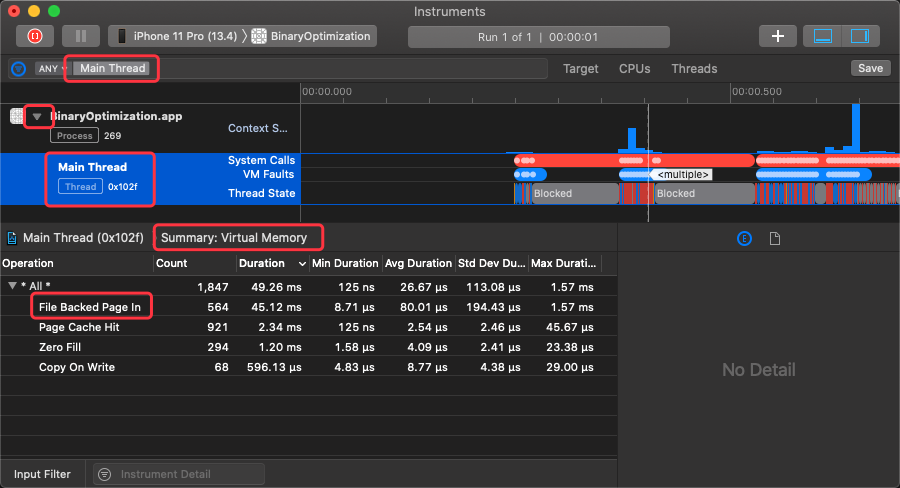
Task: Click the filter icon in Instrument Detail field
Action: (x=104, y=474)
